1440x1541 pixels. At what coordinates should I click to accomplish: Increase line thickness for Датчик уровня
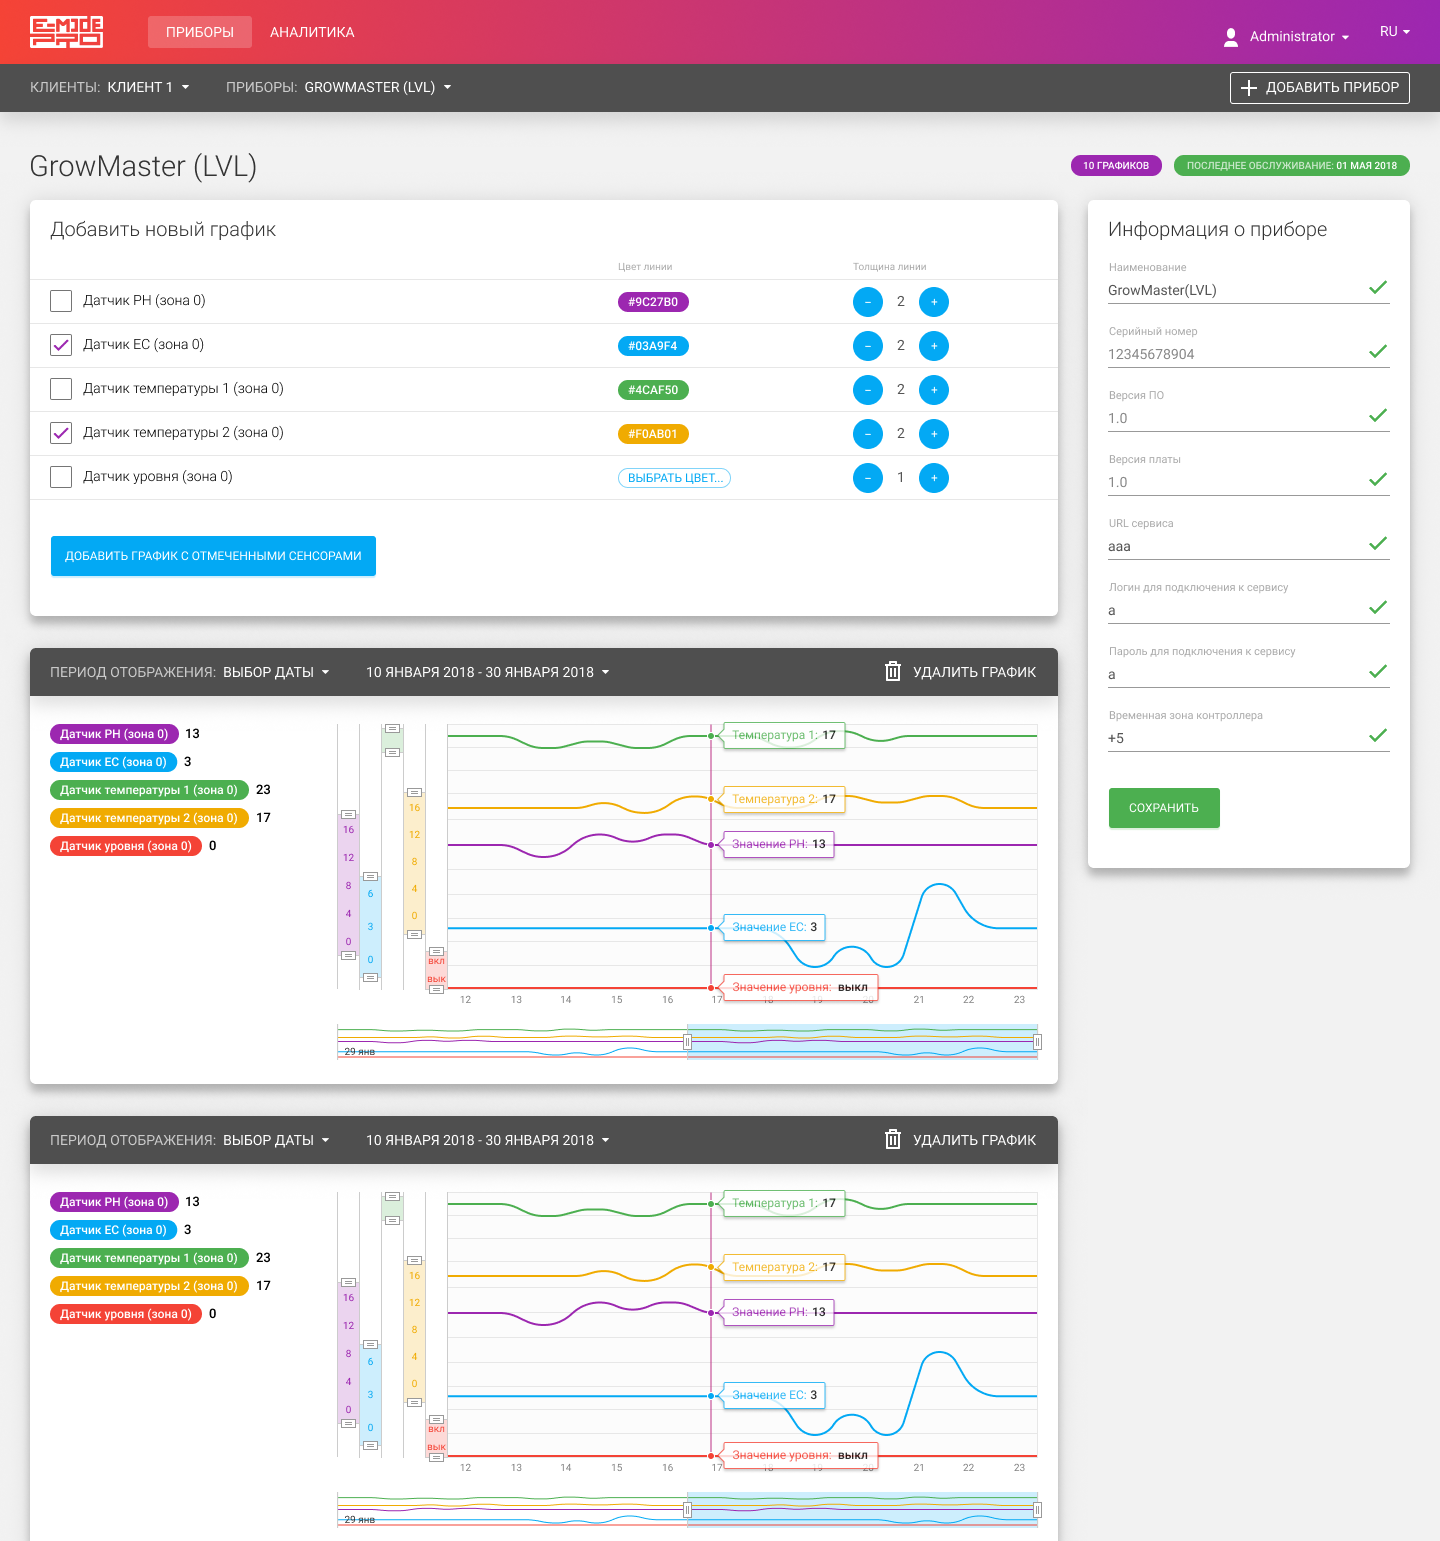[x=934, y=478]
